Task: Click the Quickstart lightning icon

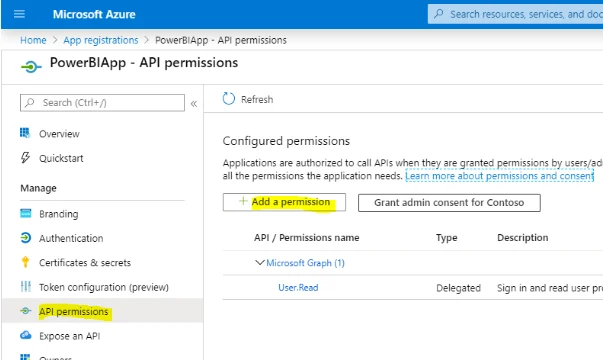Action: click(x=25, y=158)
